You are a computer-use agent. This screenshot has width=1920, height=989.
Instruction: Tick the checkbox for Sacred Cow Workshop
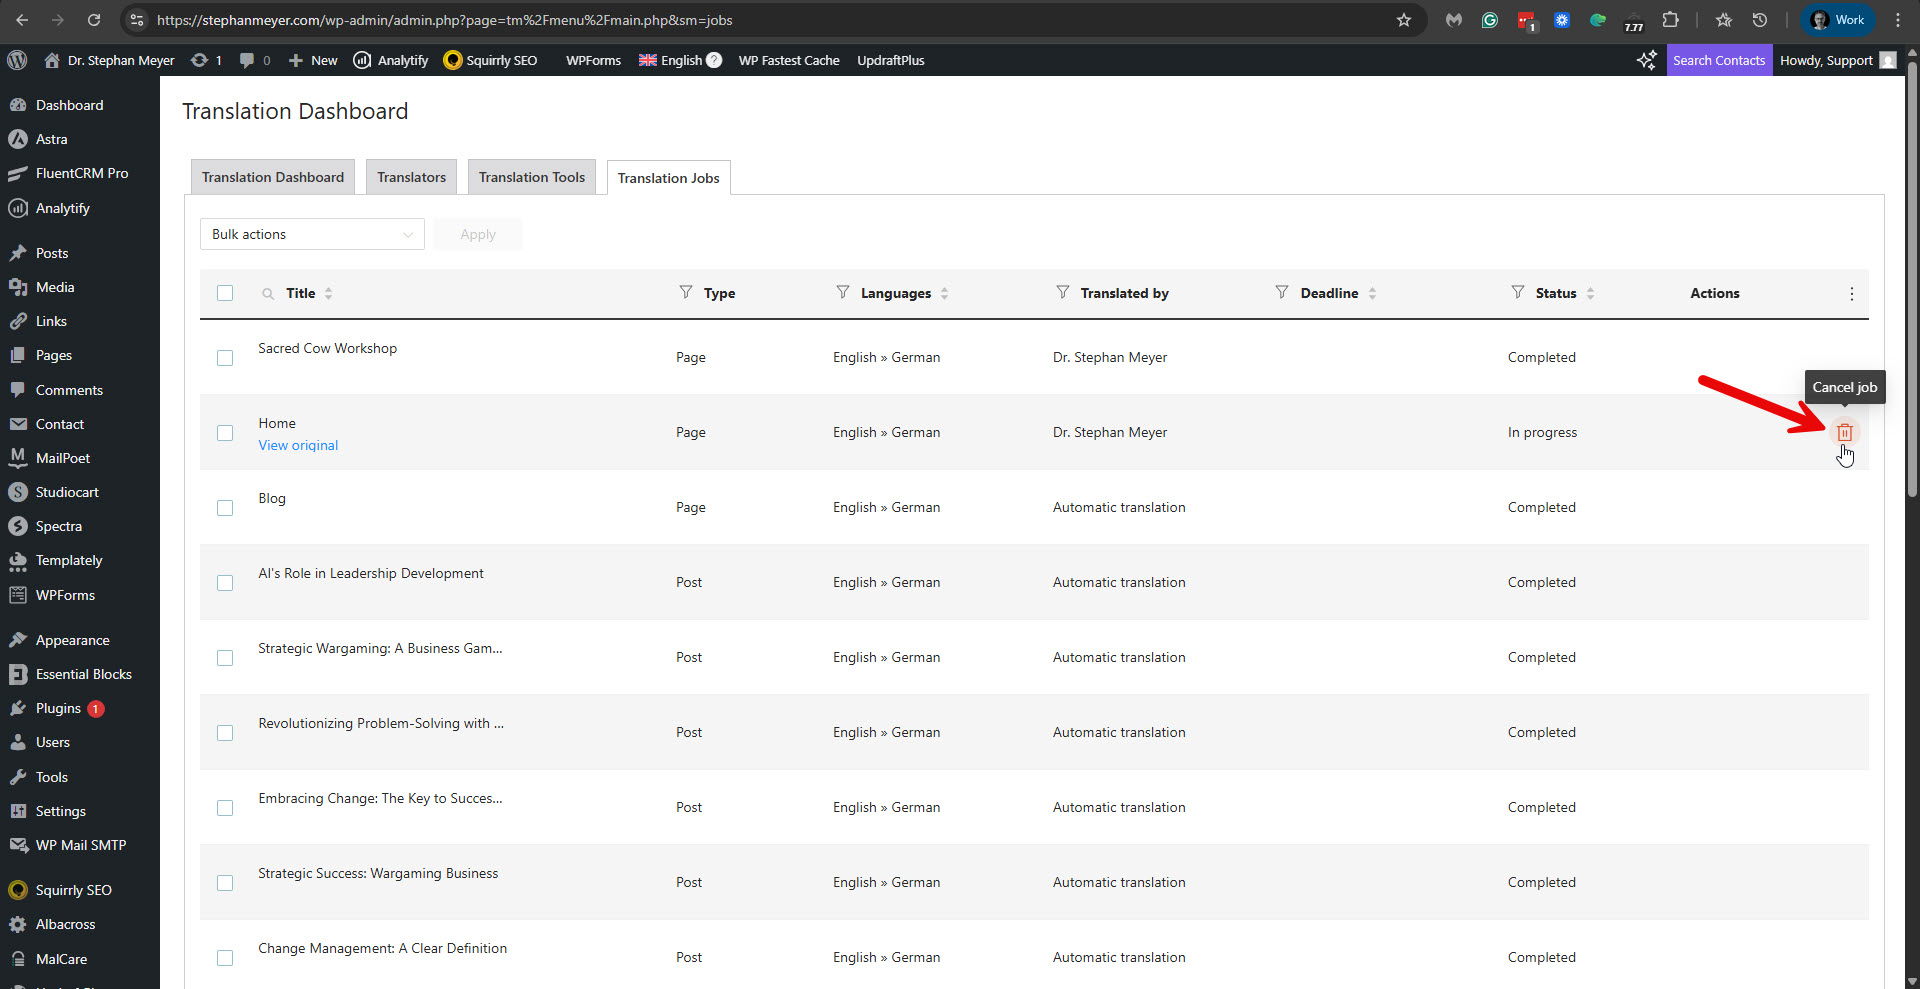click(x=225, y=358)
